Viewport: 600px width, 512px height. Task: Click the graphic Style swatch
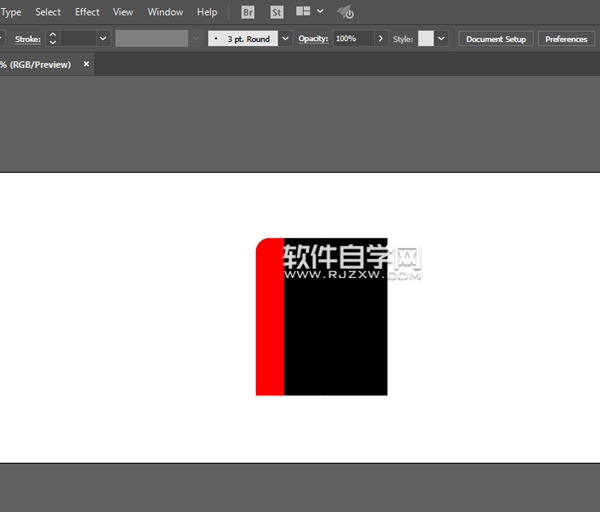pyautogui.click(x=426, y=39)
